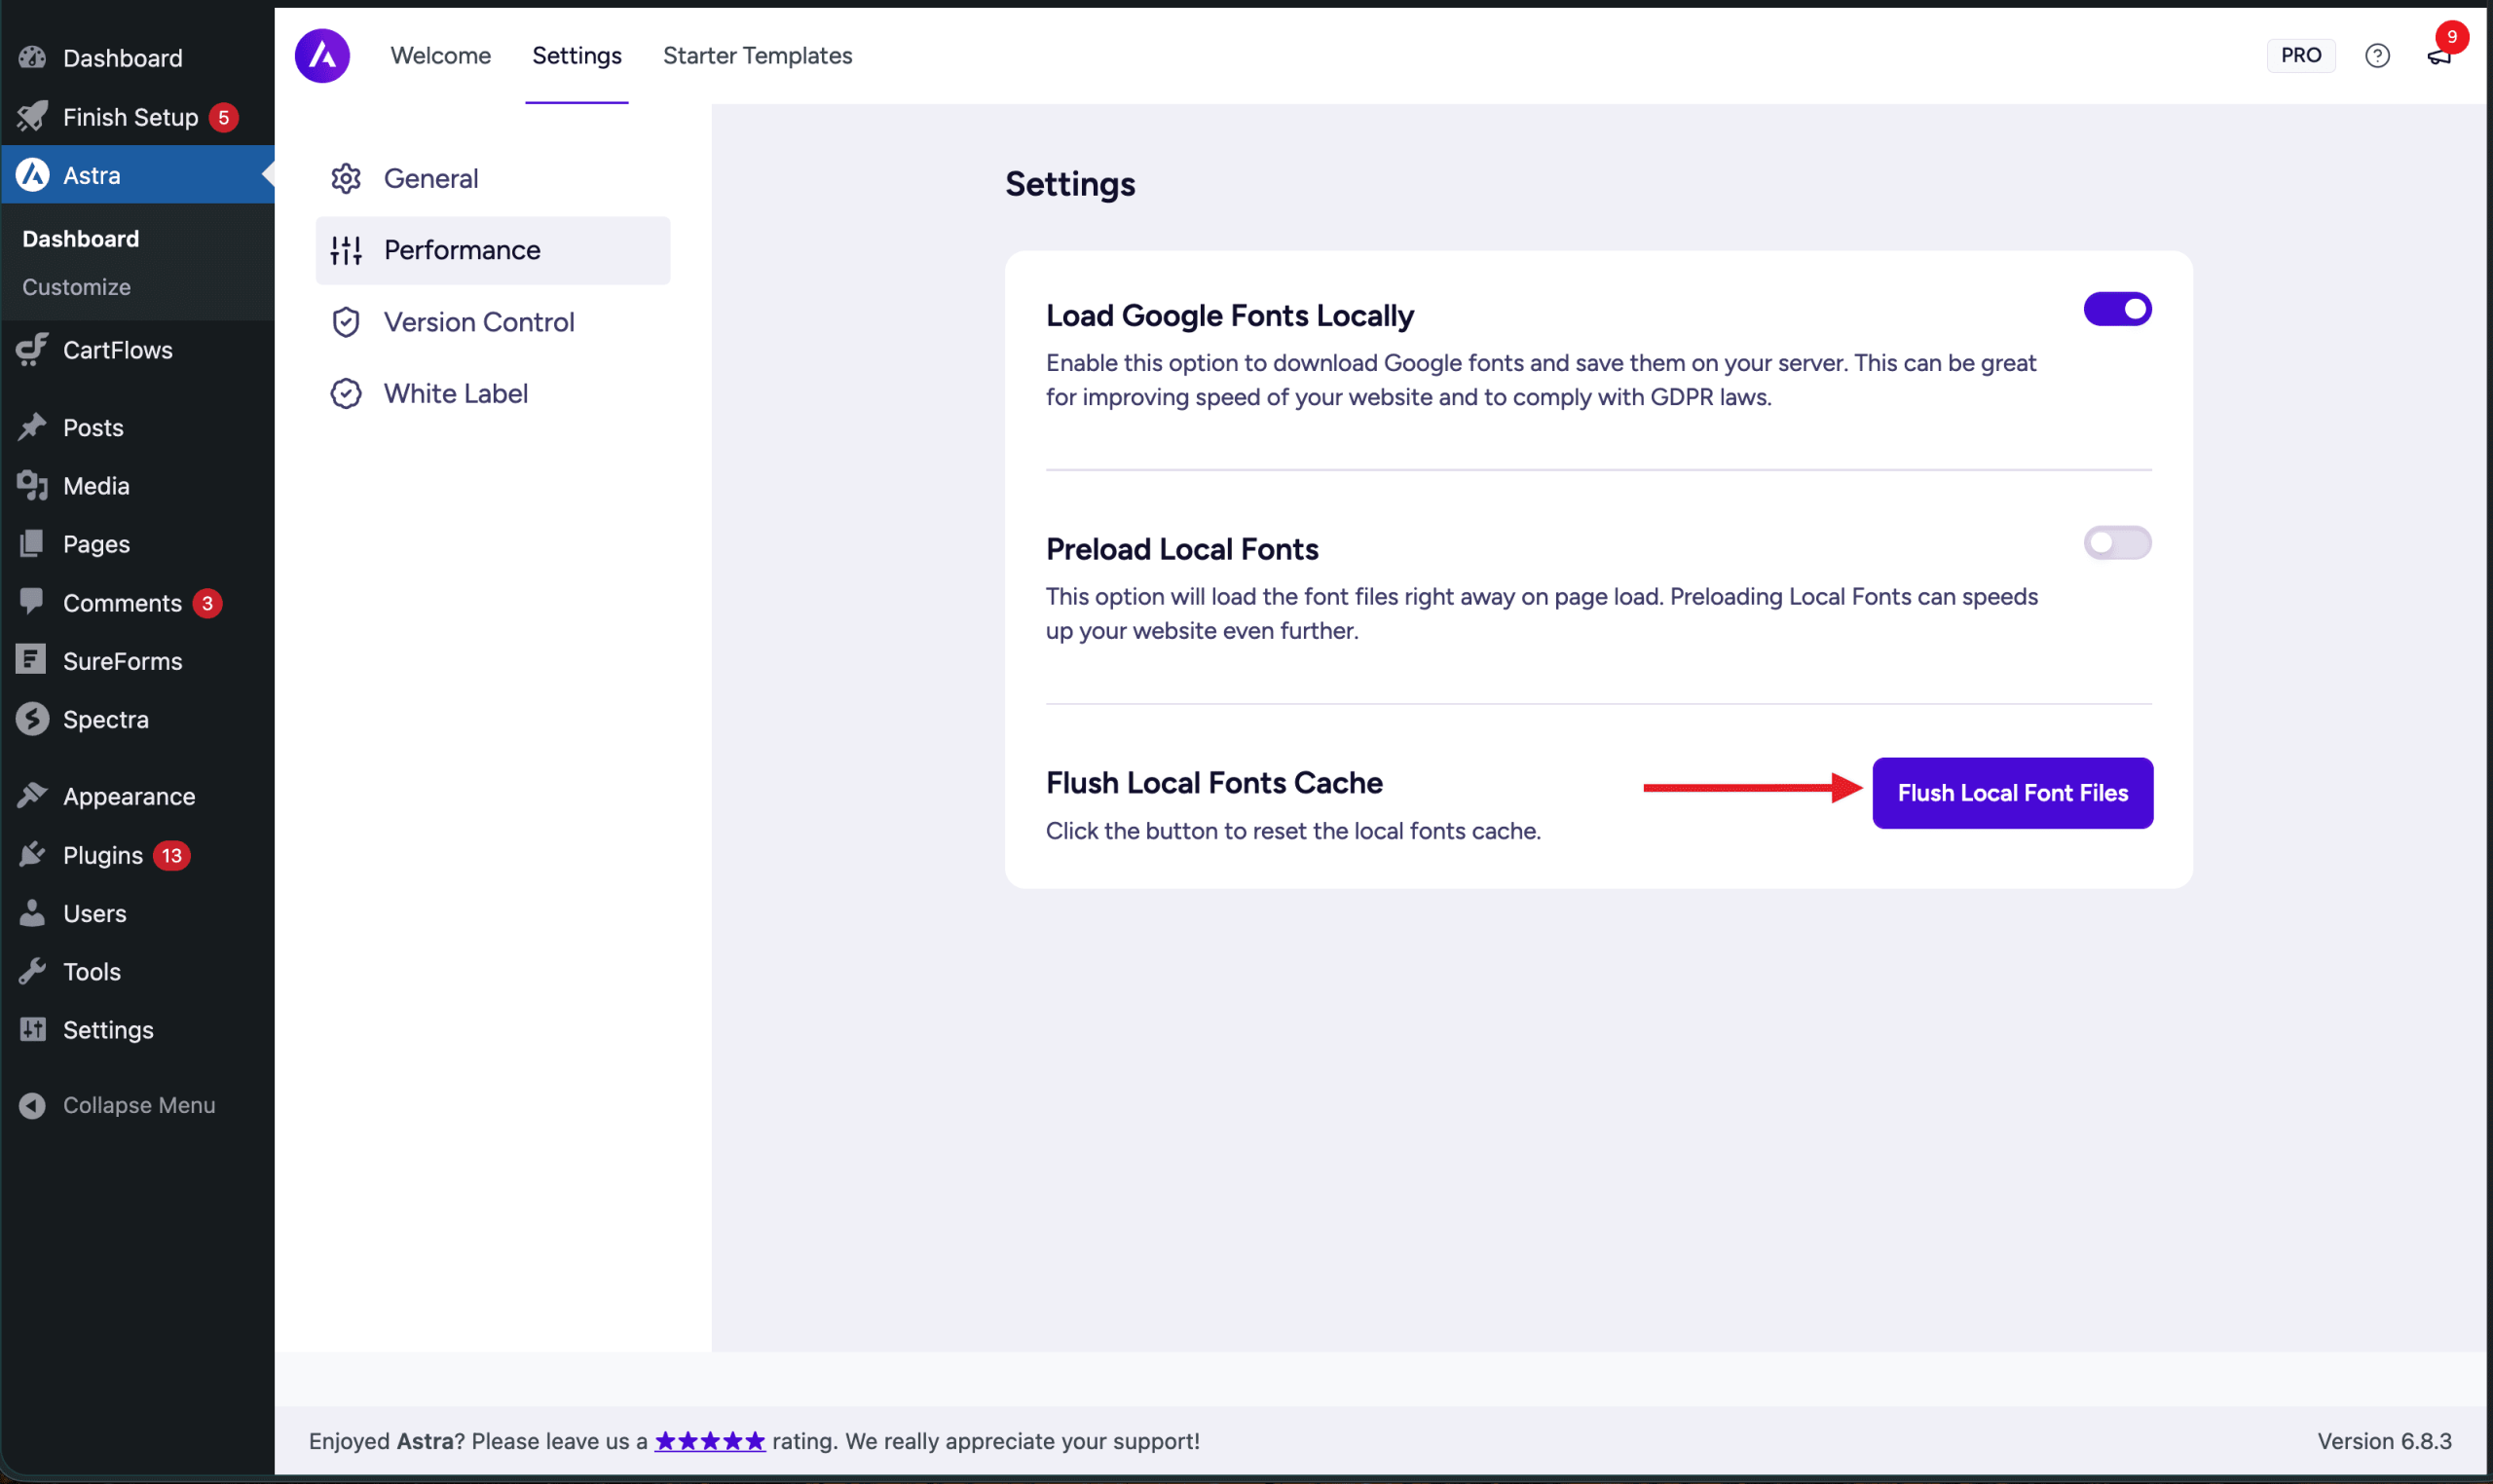The image size is (2493, 1484).
Task: Open the What's New megaphone notifications
Action: [2438, 57]
